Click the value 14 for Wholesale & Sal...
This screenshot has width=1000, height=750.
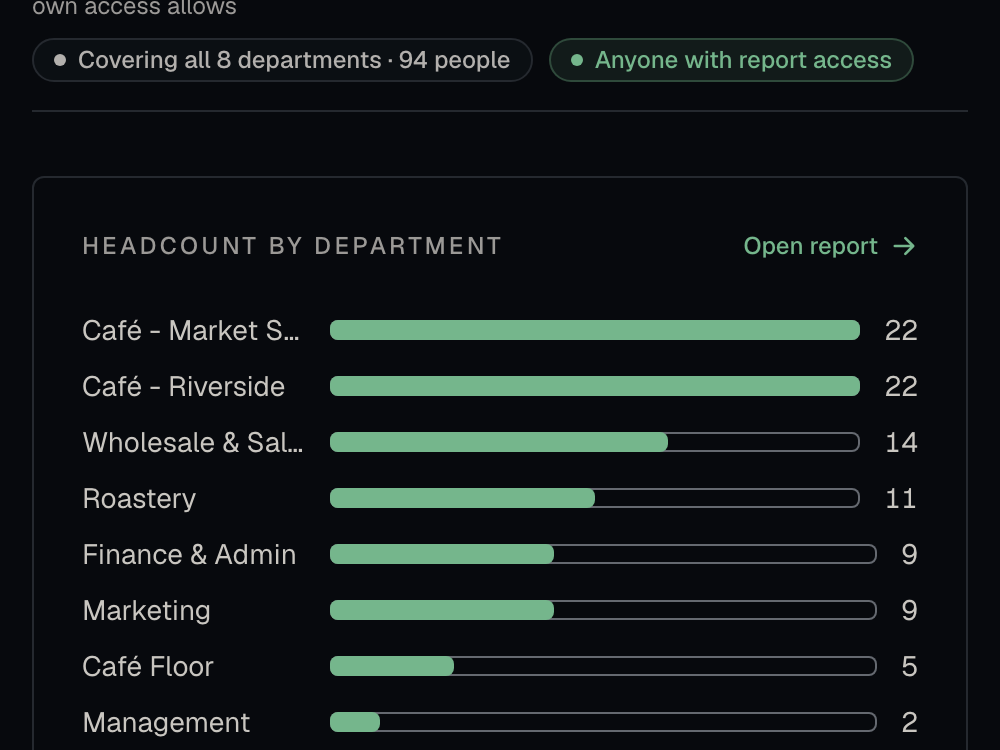(x=901, y=443)
